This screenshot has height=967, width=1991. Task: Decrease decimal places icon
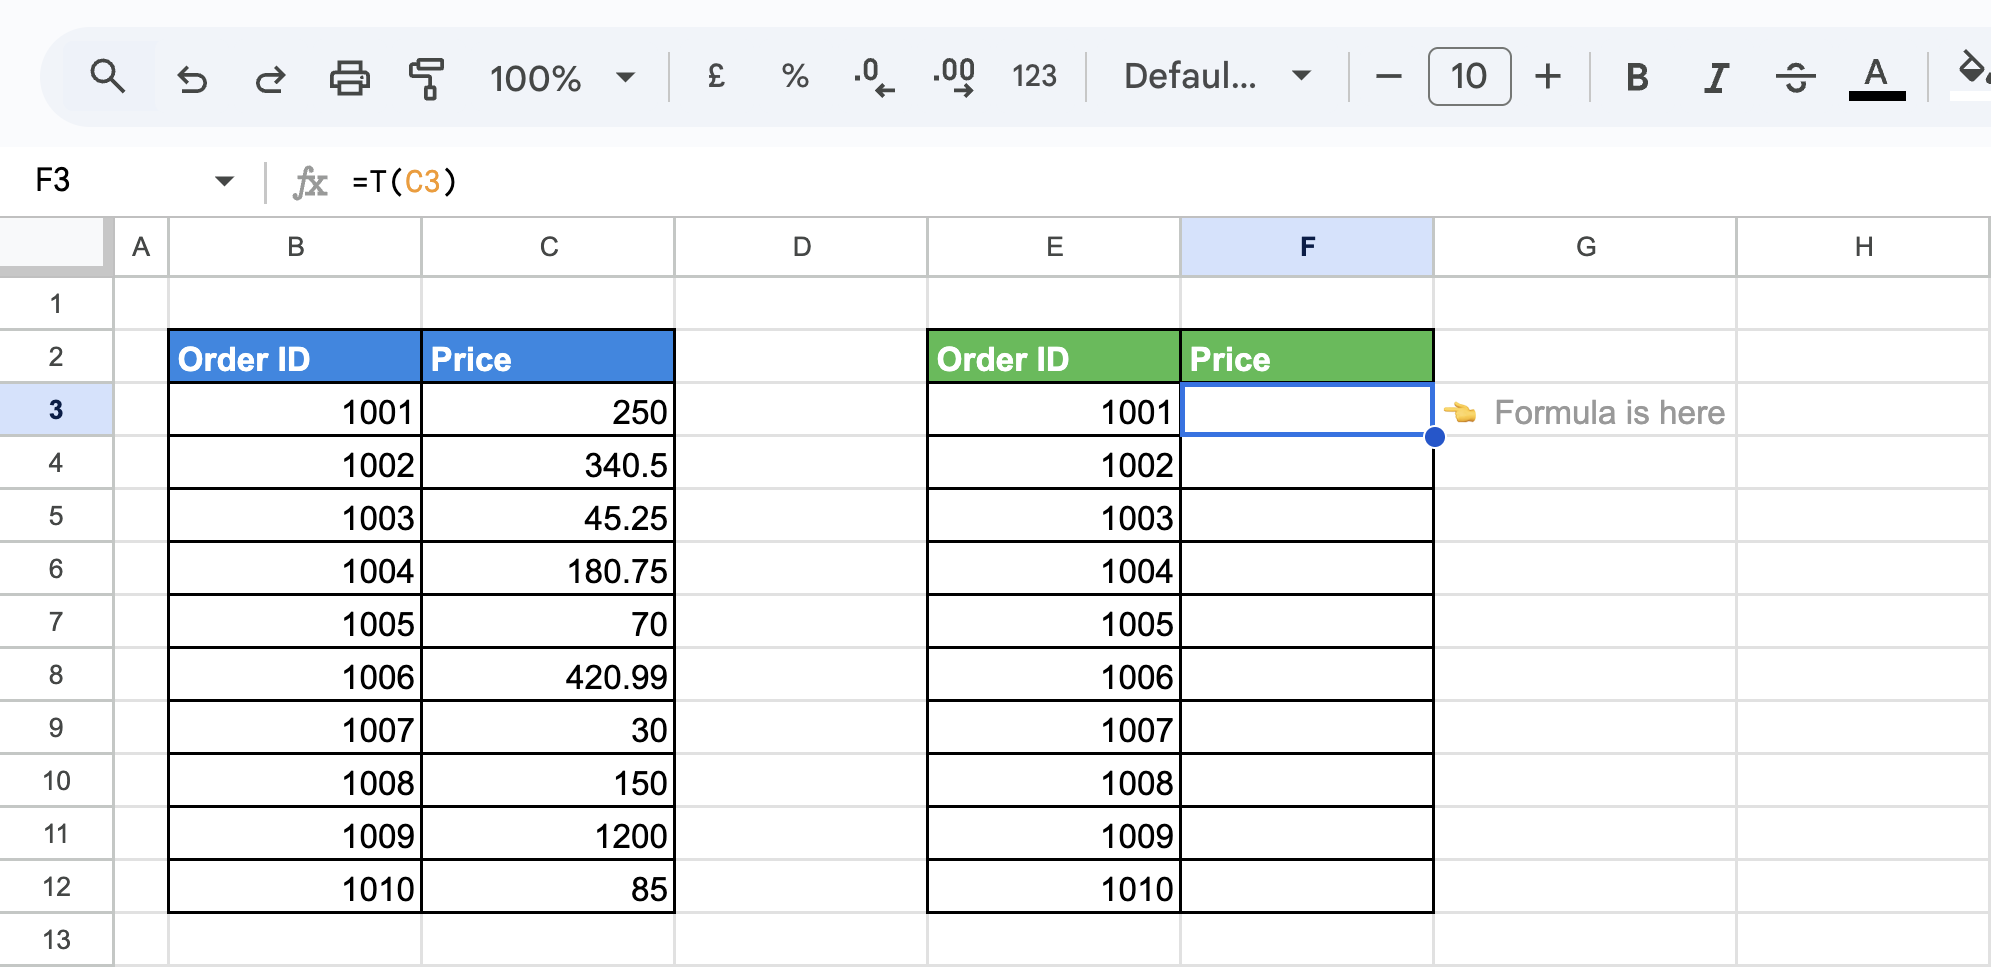pyautogui.click(x=874, y=76)
